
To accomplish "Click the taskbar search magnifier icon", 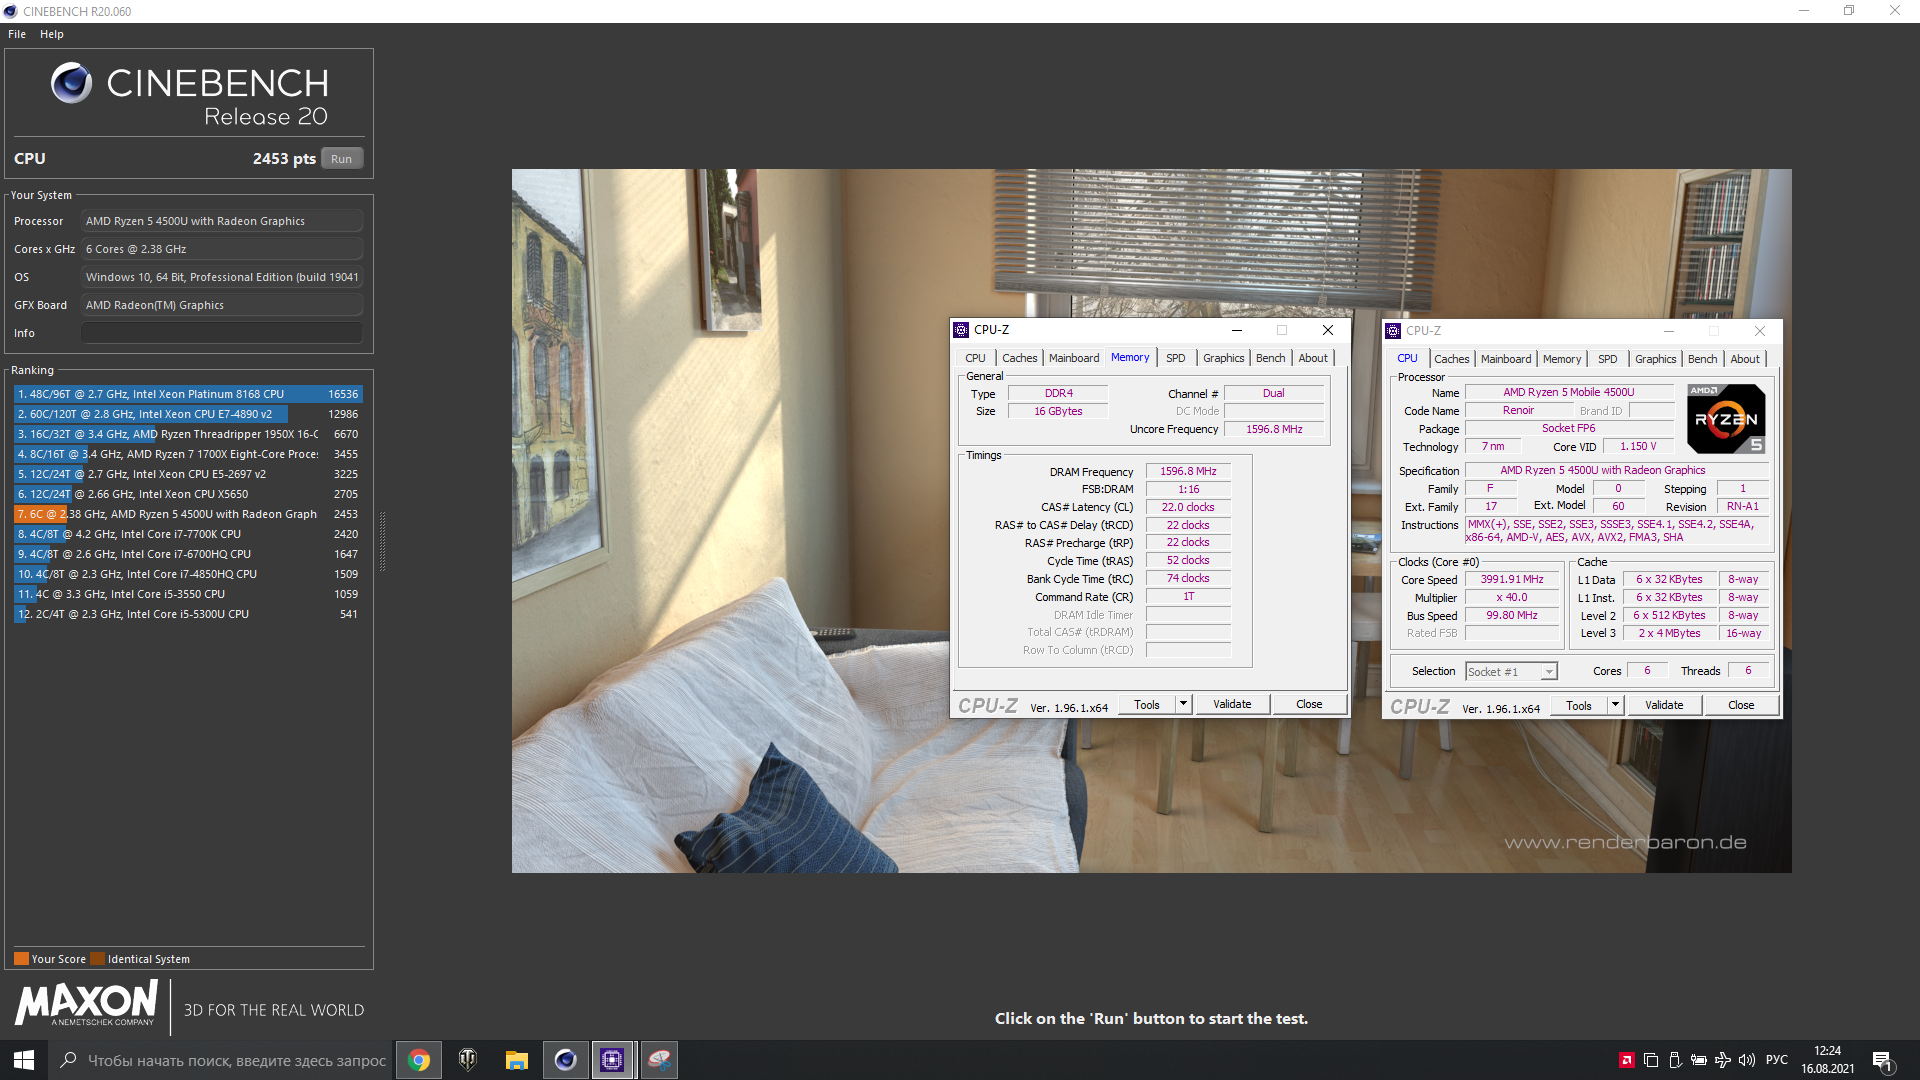I will coord(68,1060).
